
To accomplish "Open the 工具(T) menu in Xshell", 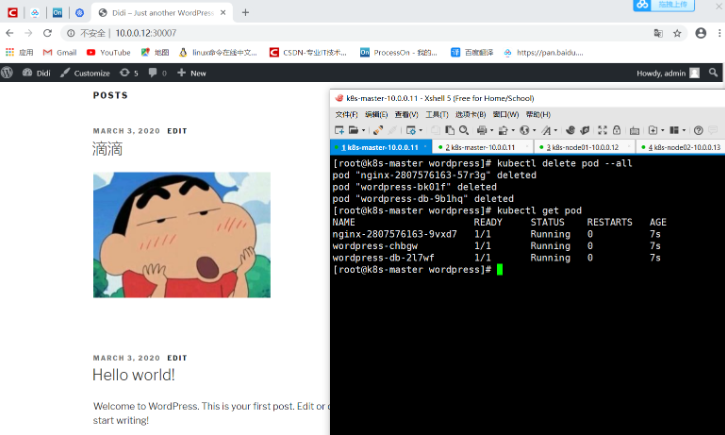I will click(437, 114).
